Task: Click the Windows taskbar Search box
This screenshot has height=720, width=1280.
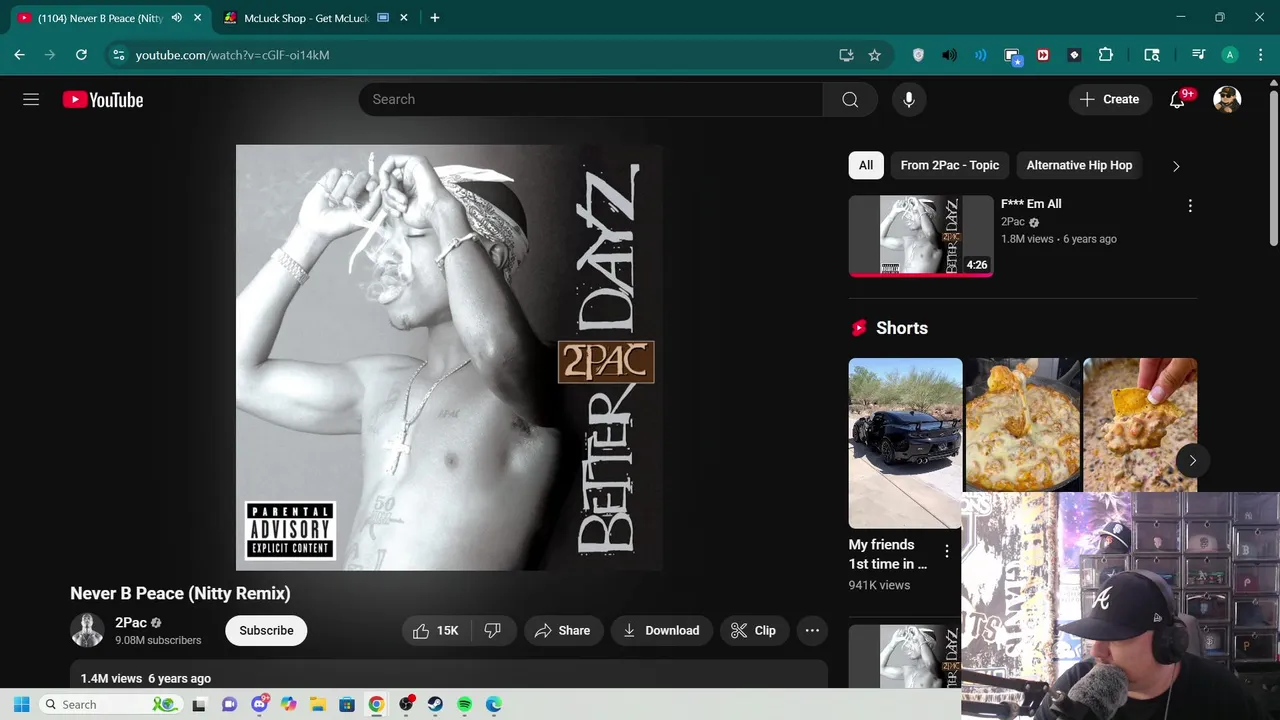Action: click(x=110, y=704)
